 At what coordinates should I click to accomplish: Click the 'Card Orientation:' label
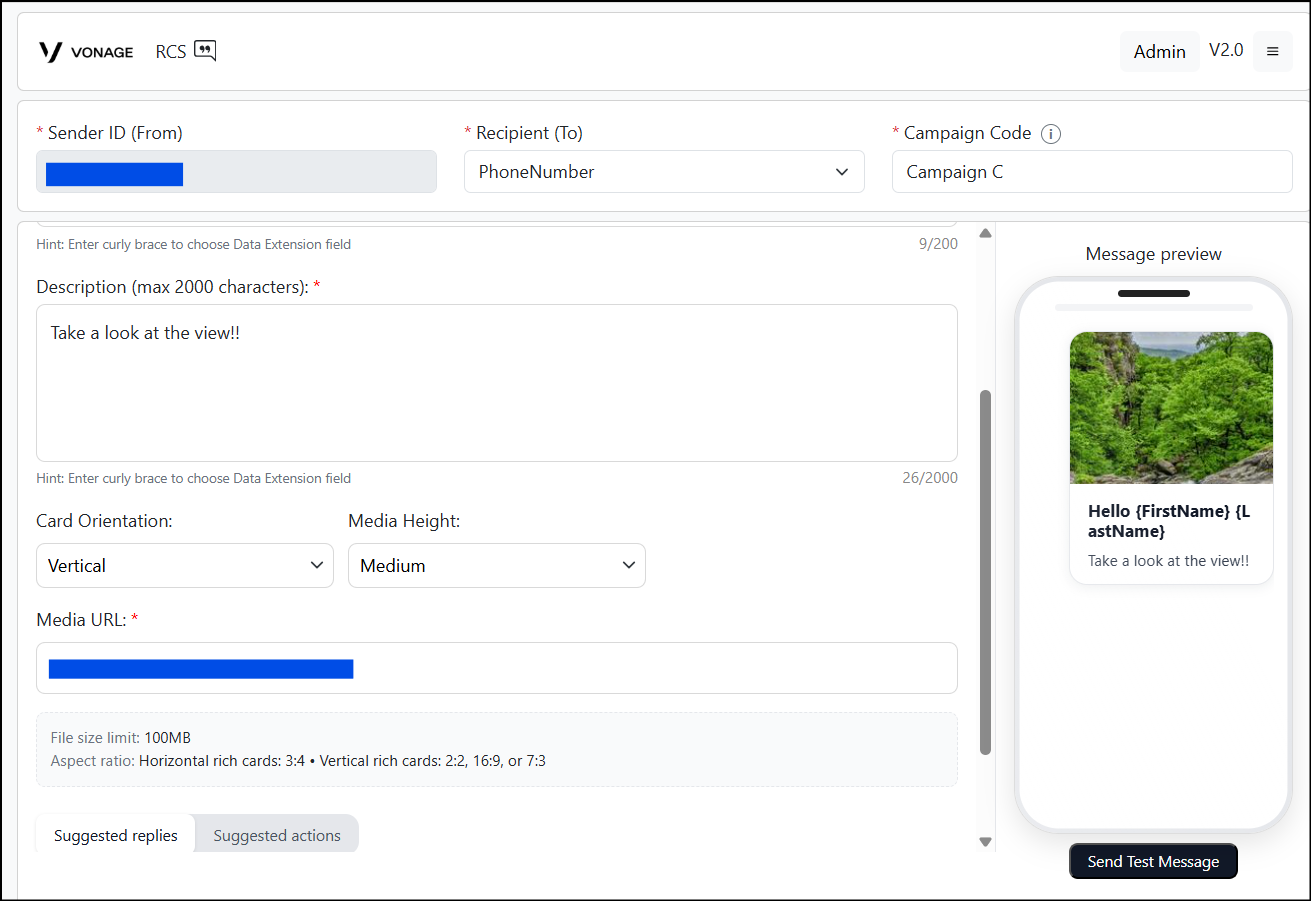coord(104,521)
